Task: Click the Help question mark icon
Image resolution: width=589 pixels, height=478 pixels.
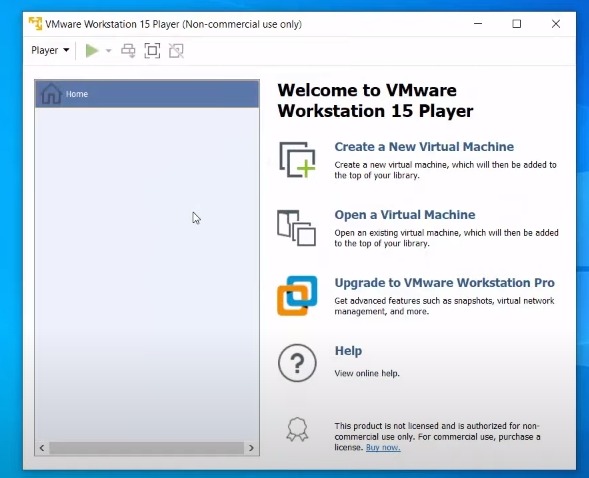Action: pos(297,363)
